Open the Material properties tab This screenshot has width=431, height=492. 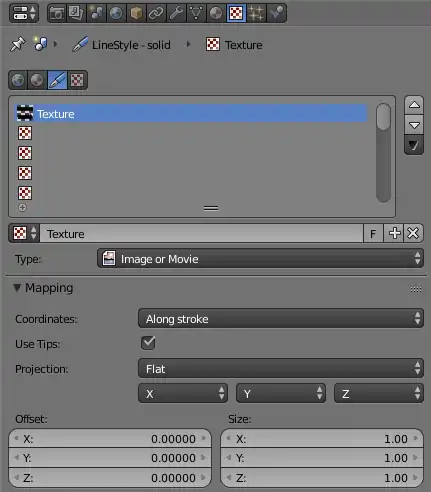coord(216,13)
